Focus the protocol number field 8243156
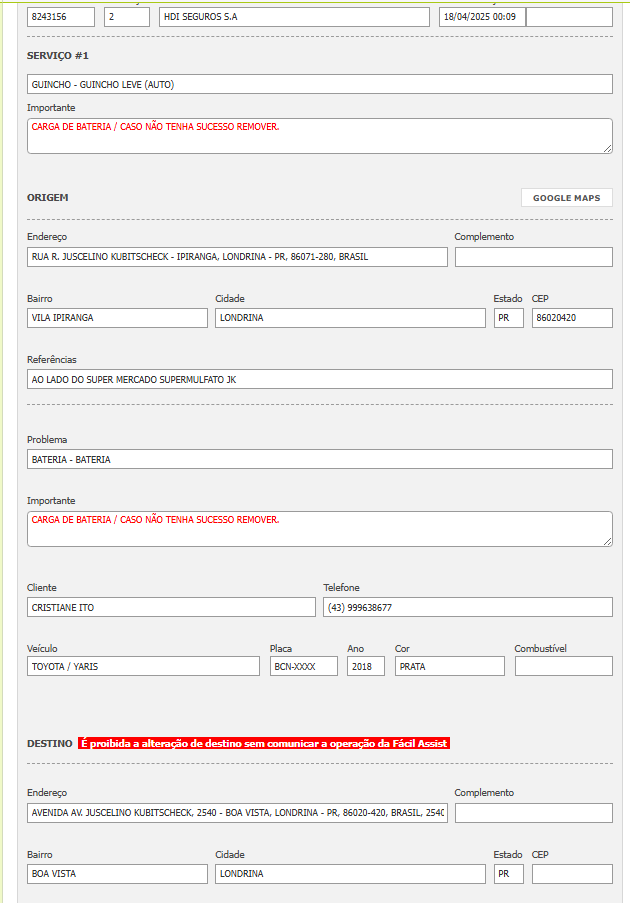This screenshot has width=630, height=903. coord(60,17)
